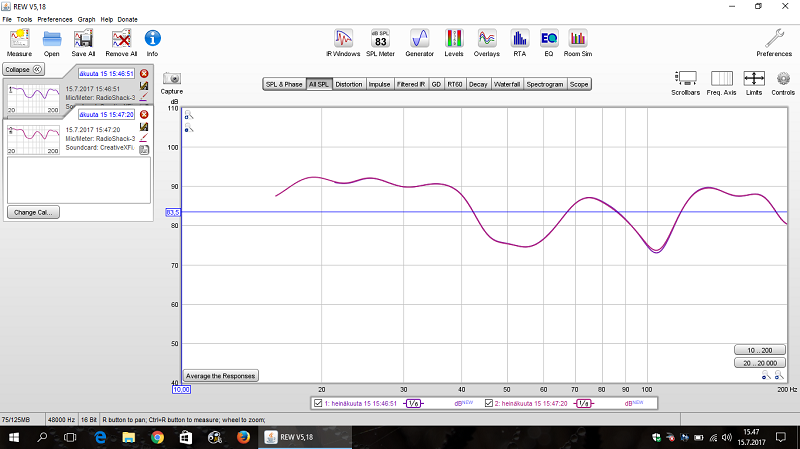
Task: Open the Filtered IR tab
Action: coord(411,84)
